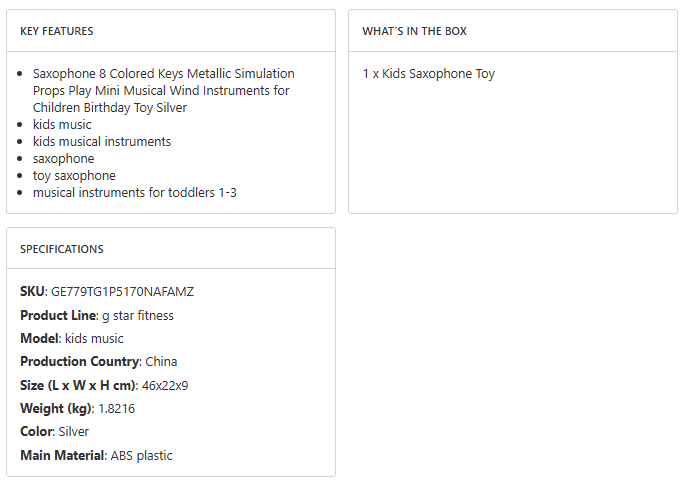Click the "China" production country value
The height and width of the screenshot is (484, 683).
161,362
